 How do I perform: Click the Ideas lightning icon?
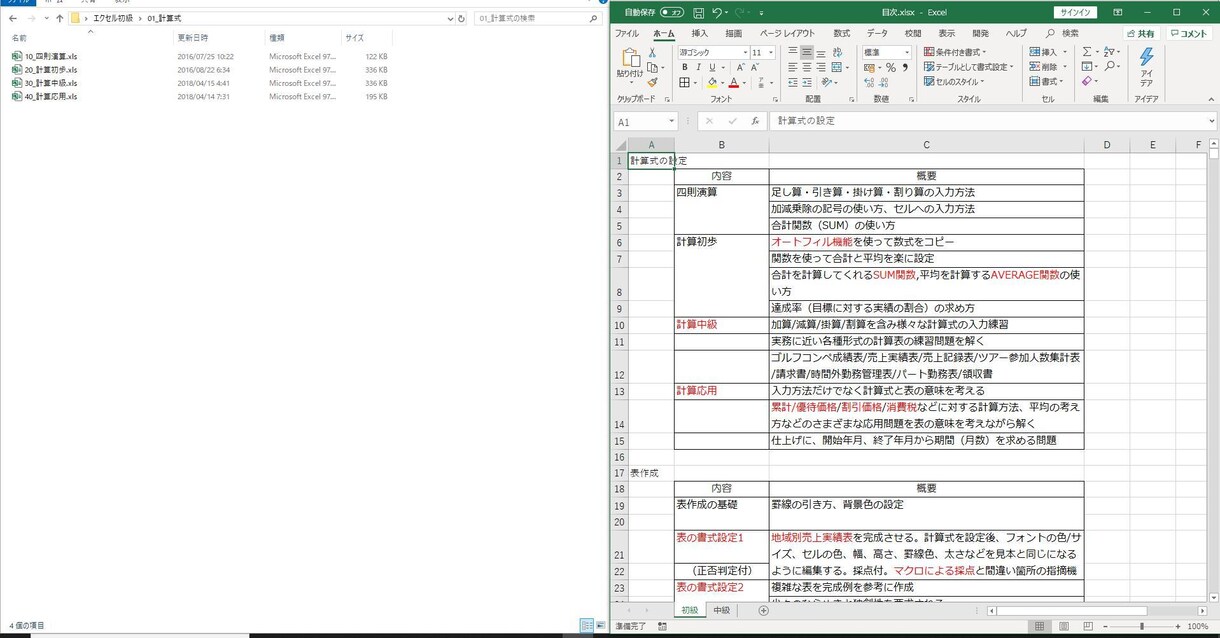tap(1146, 58)
